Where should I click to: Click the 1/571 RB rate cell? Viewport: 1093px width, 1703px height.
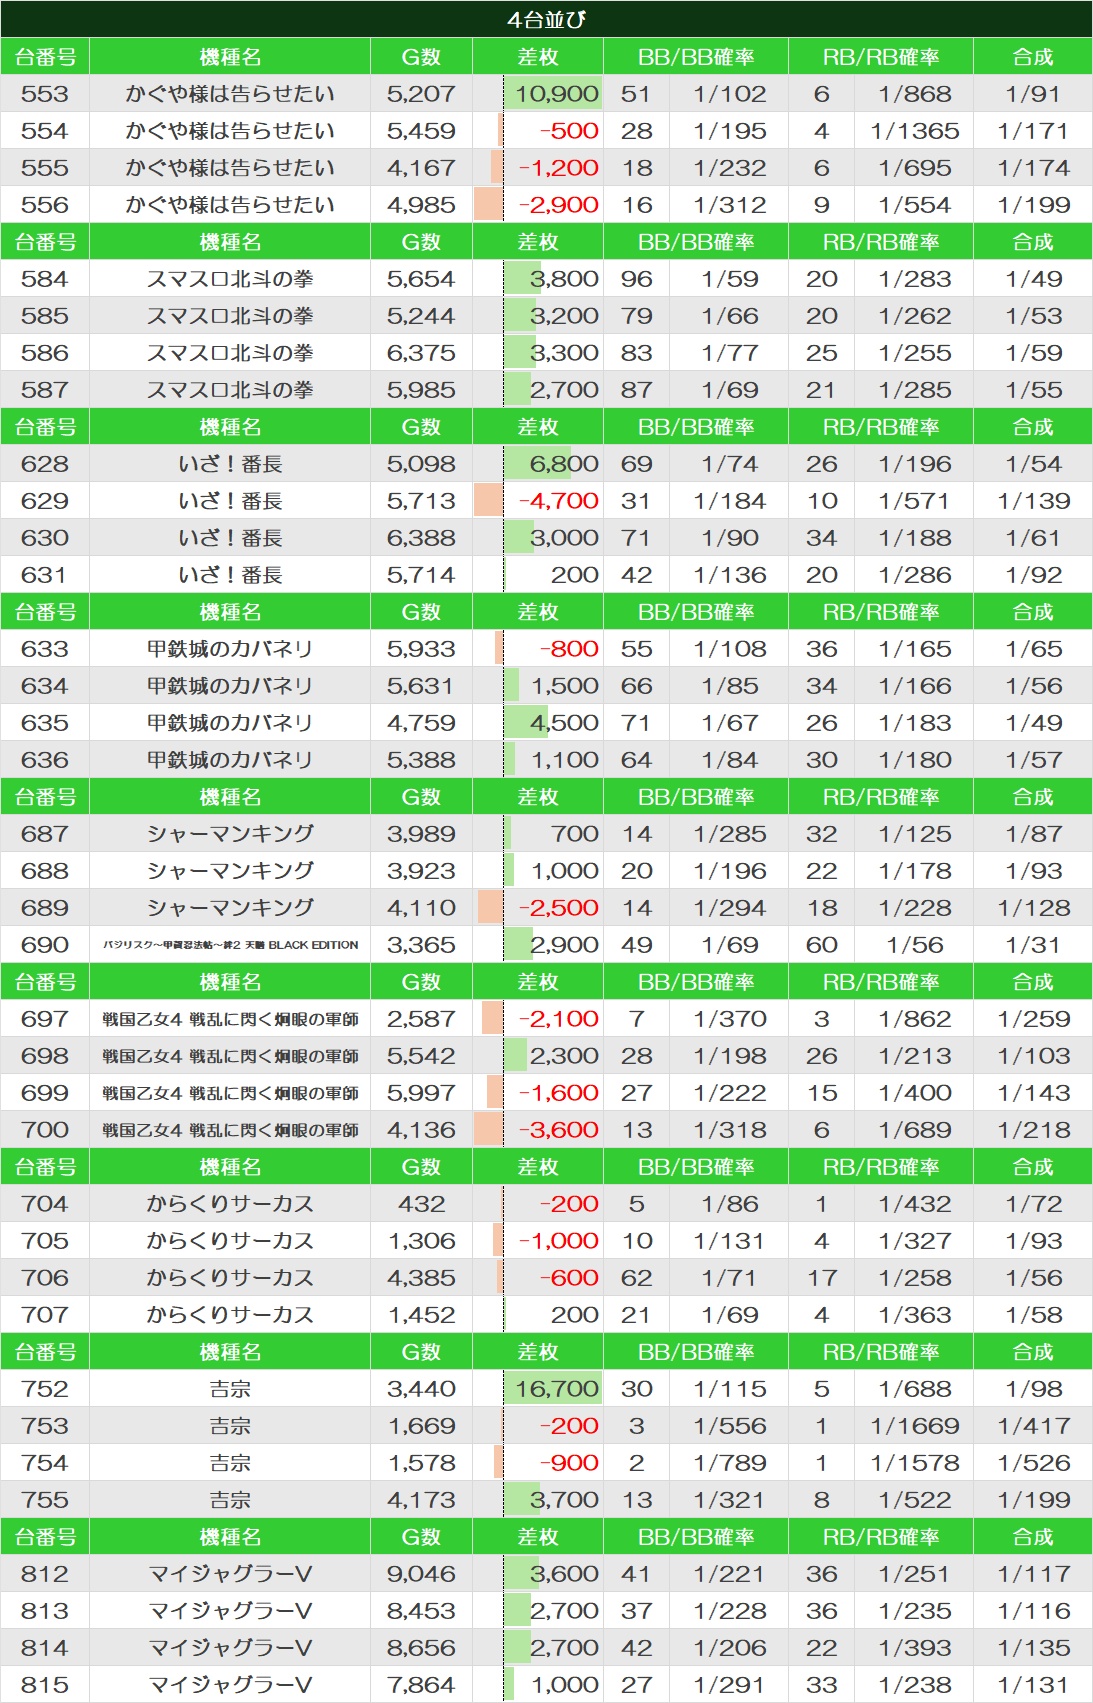(914, 501)
